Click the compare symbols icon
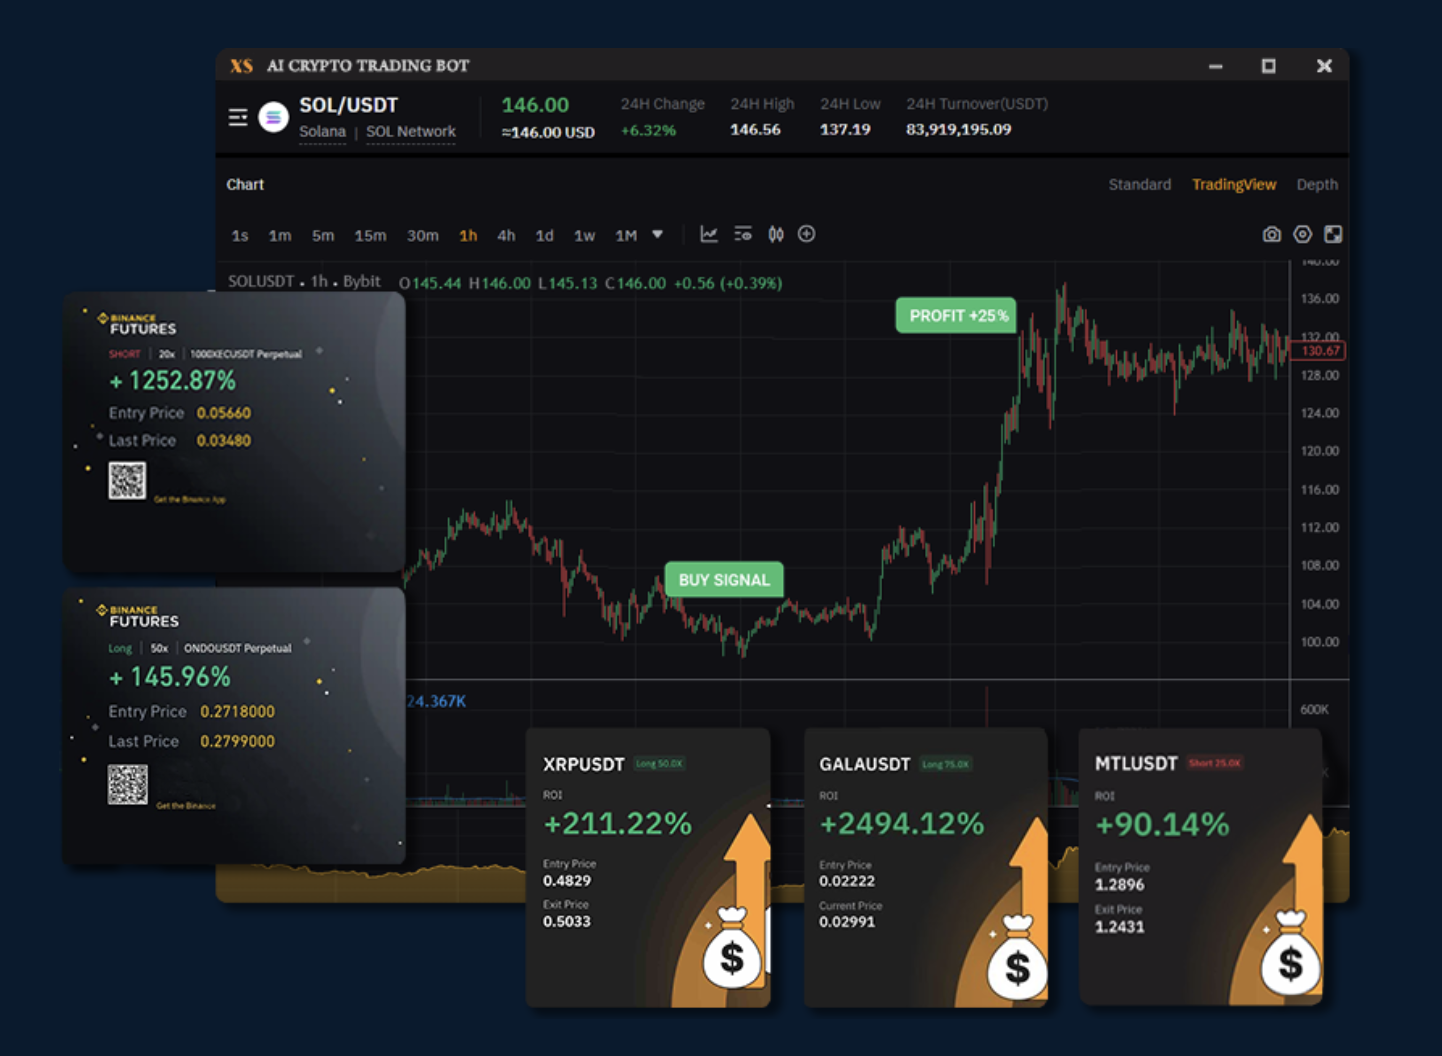 (776, 233)
